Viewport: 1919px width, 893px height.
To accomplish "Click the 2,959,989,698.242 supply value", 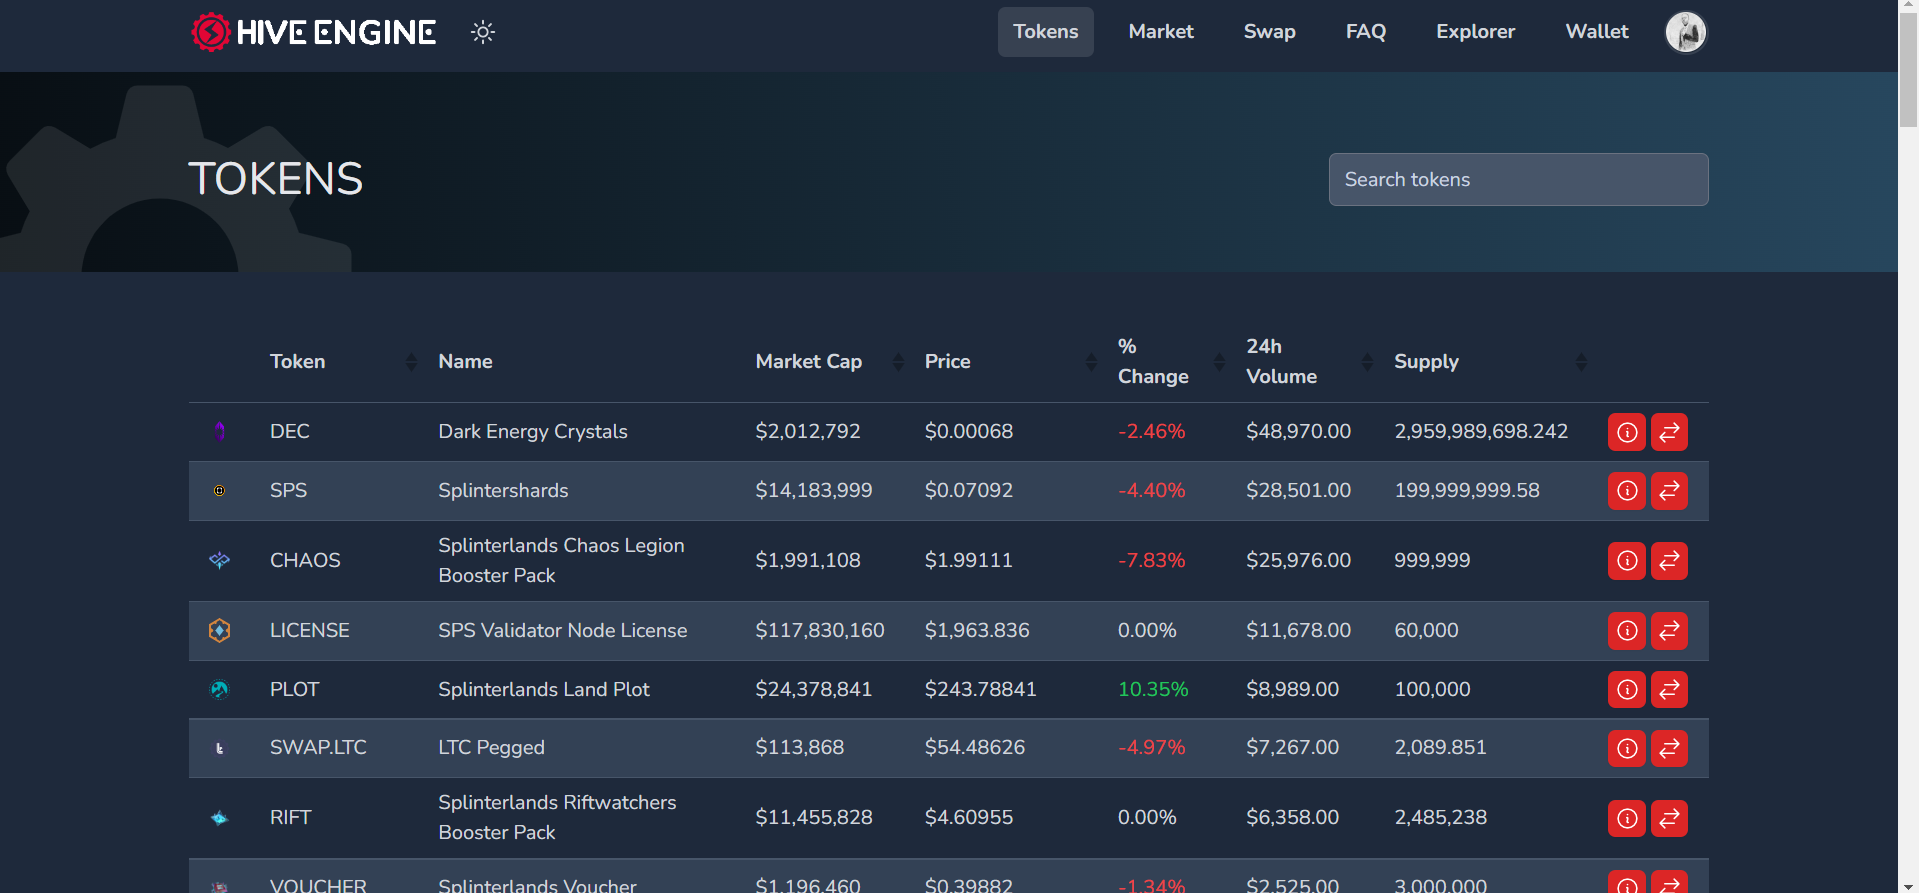I will click(1481, 432).
